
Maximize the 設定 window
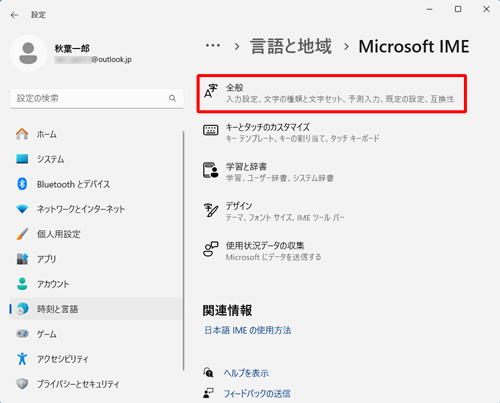(x=458, y=9)
